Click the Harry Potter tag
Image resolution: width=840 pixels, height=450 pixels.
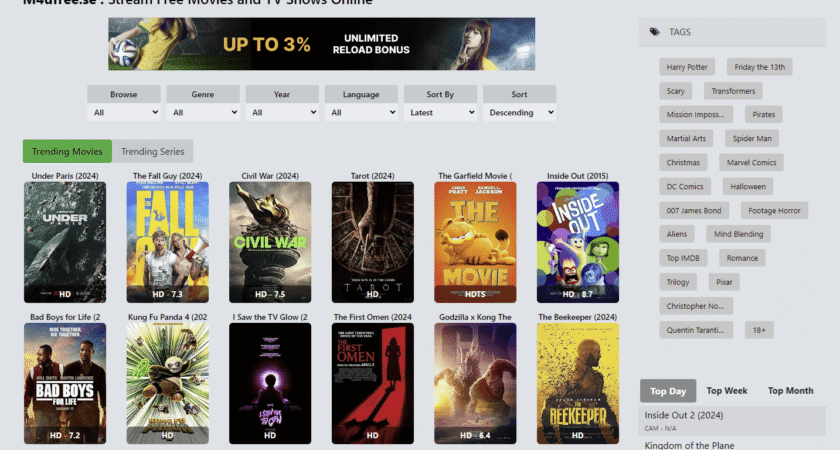(687, 67)
